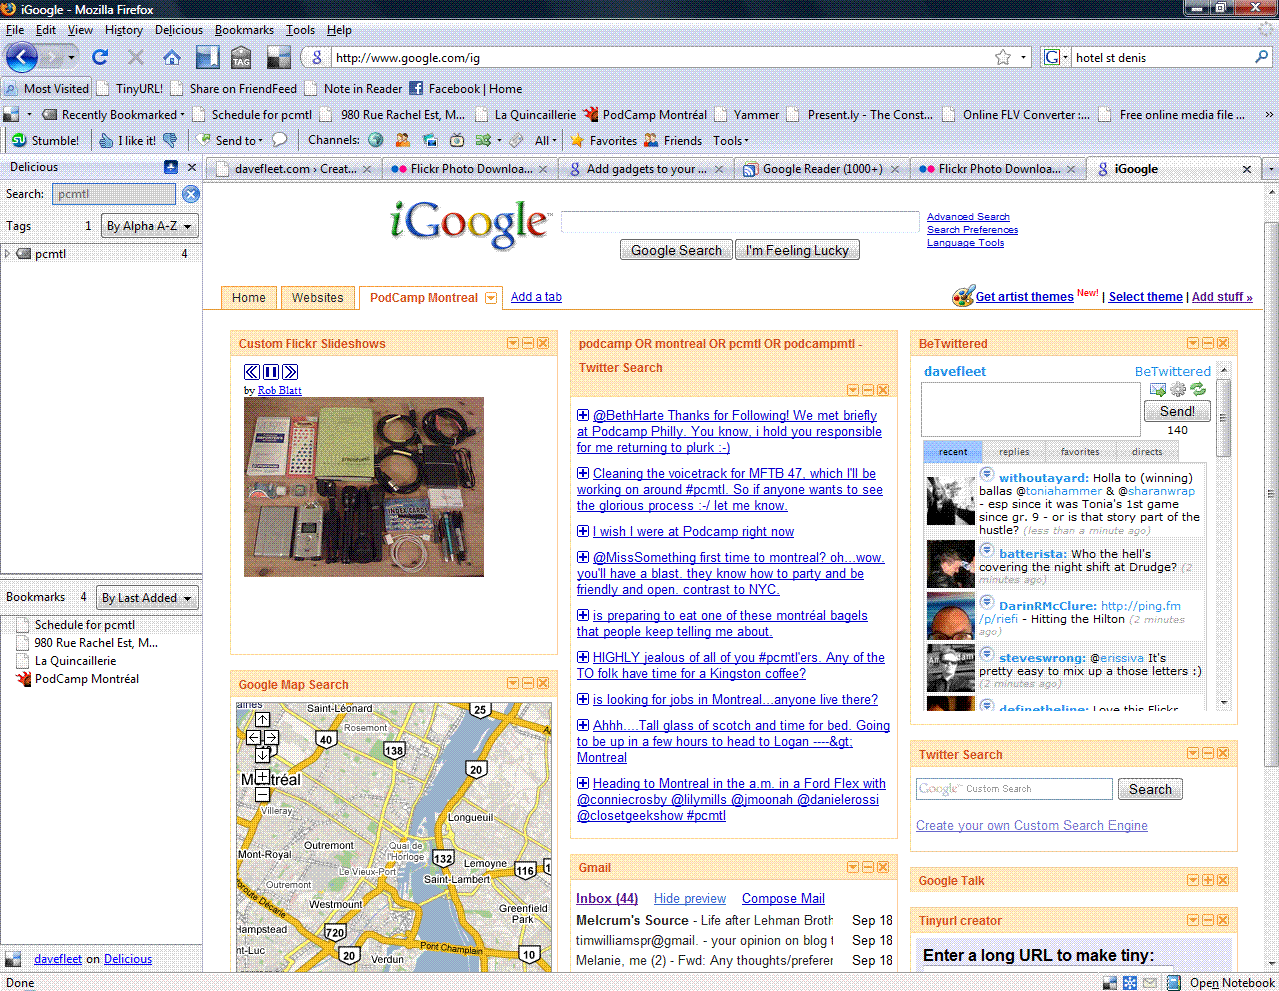Click the Stumble! toolbar button
Viewport: 1279px width, 991px height.
[46, 140]
